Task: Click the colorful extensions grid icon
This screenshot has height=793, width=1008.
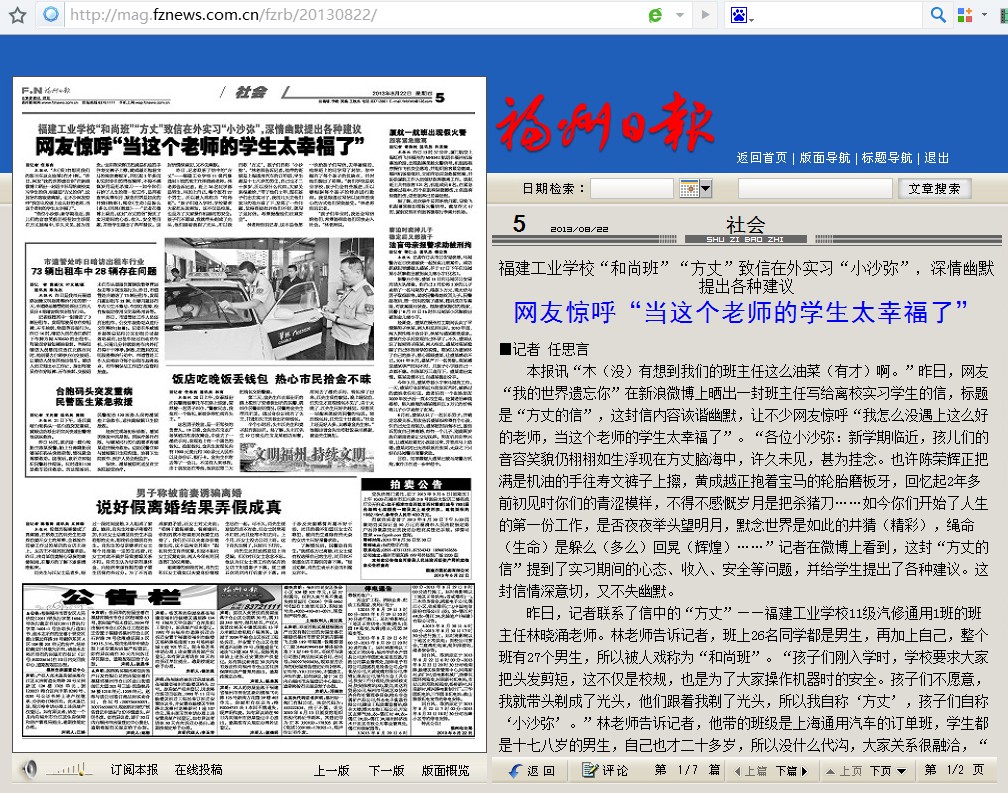Action: [x=965, y=16]
